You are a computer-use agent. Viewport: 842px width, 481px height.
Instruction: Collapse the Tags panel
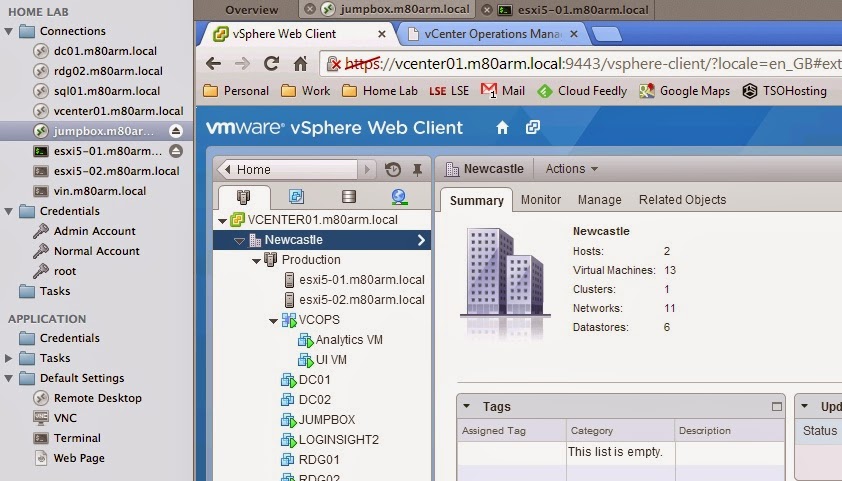[466, 406]
